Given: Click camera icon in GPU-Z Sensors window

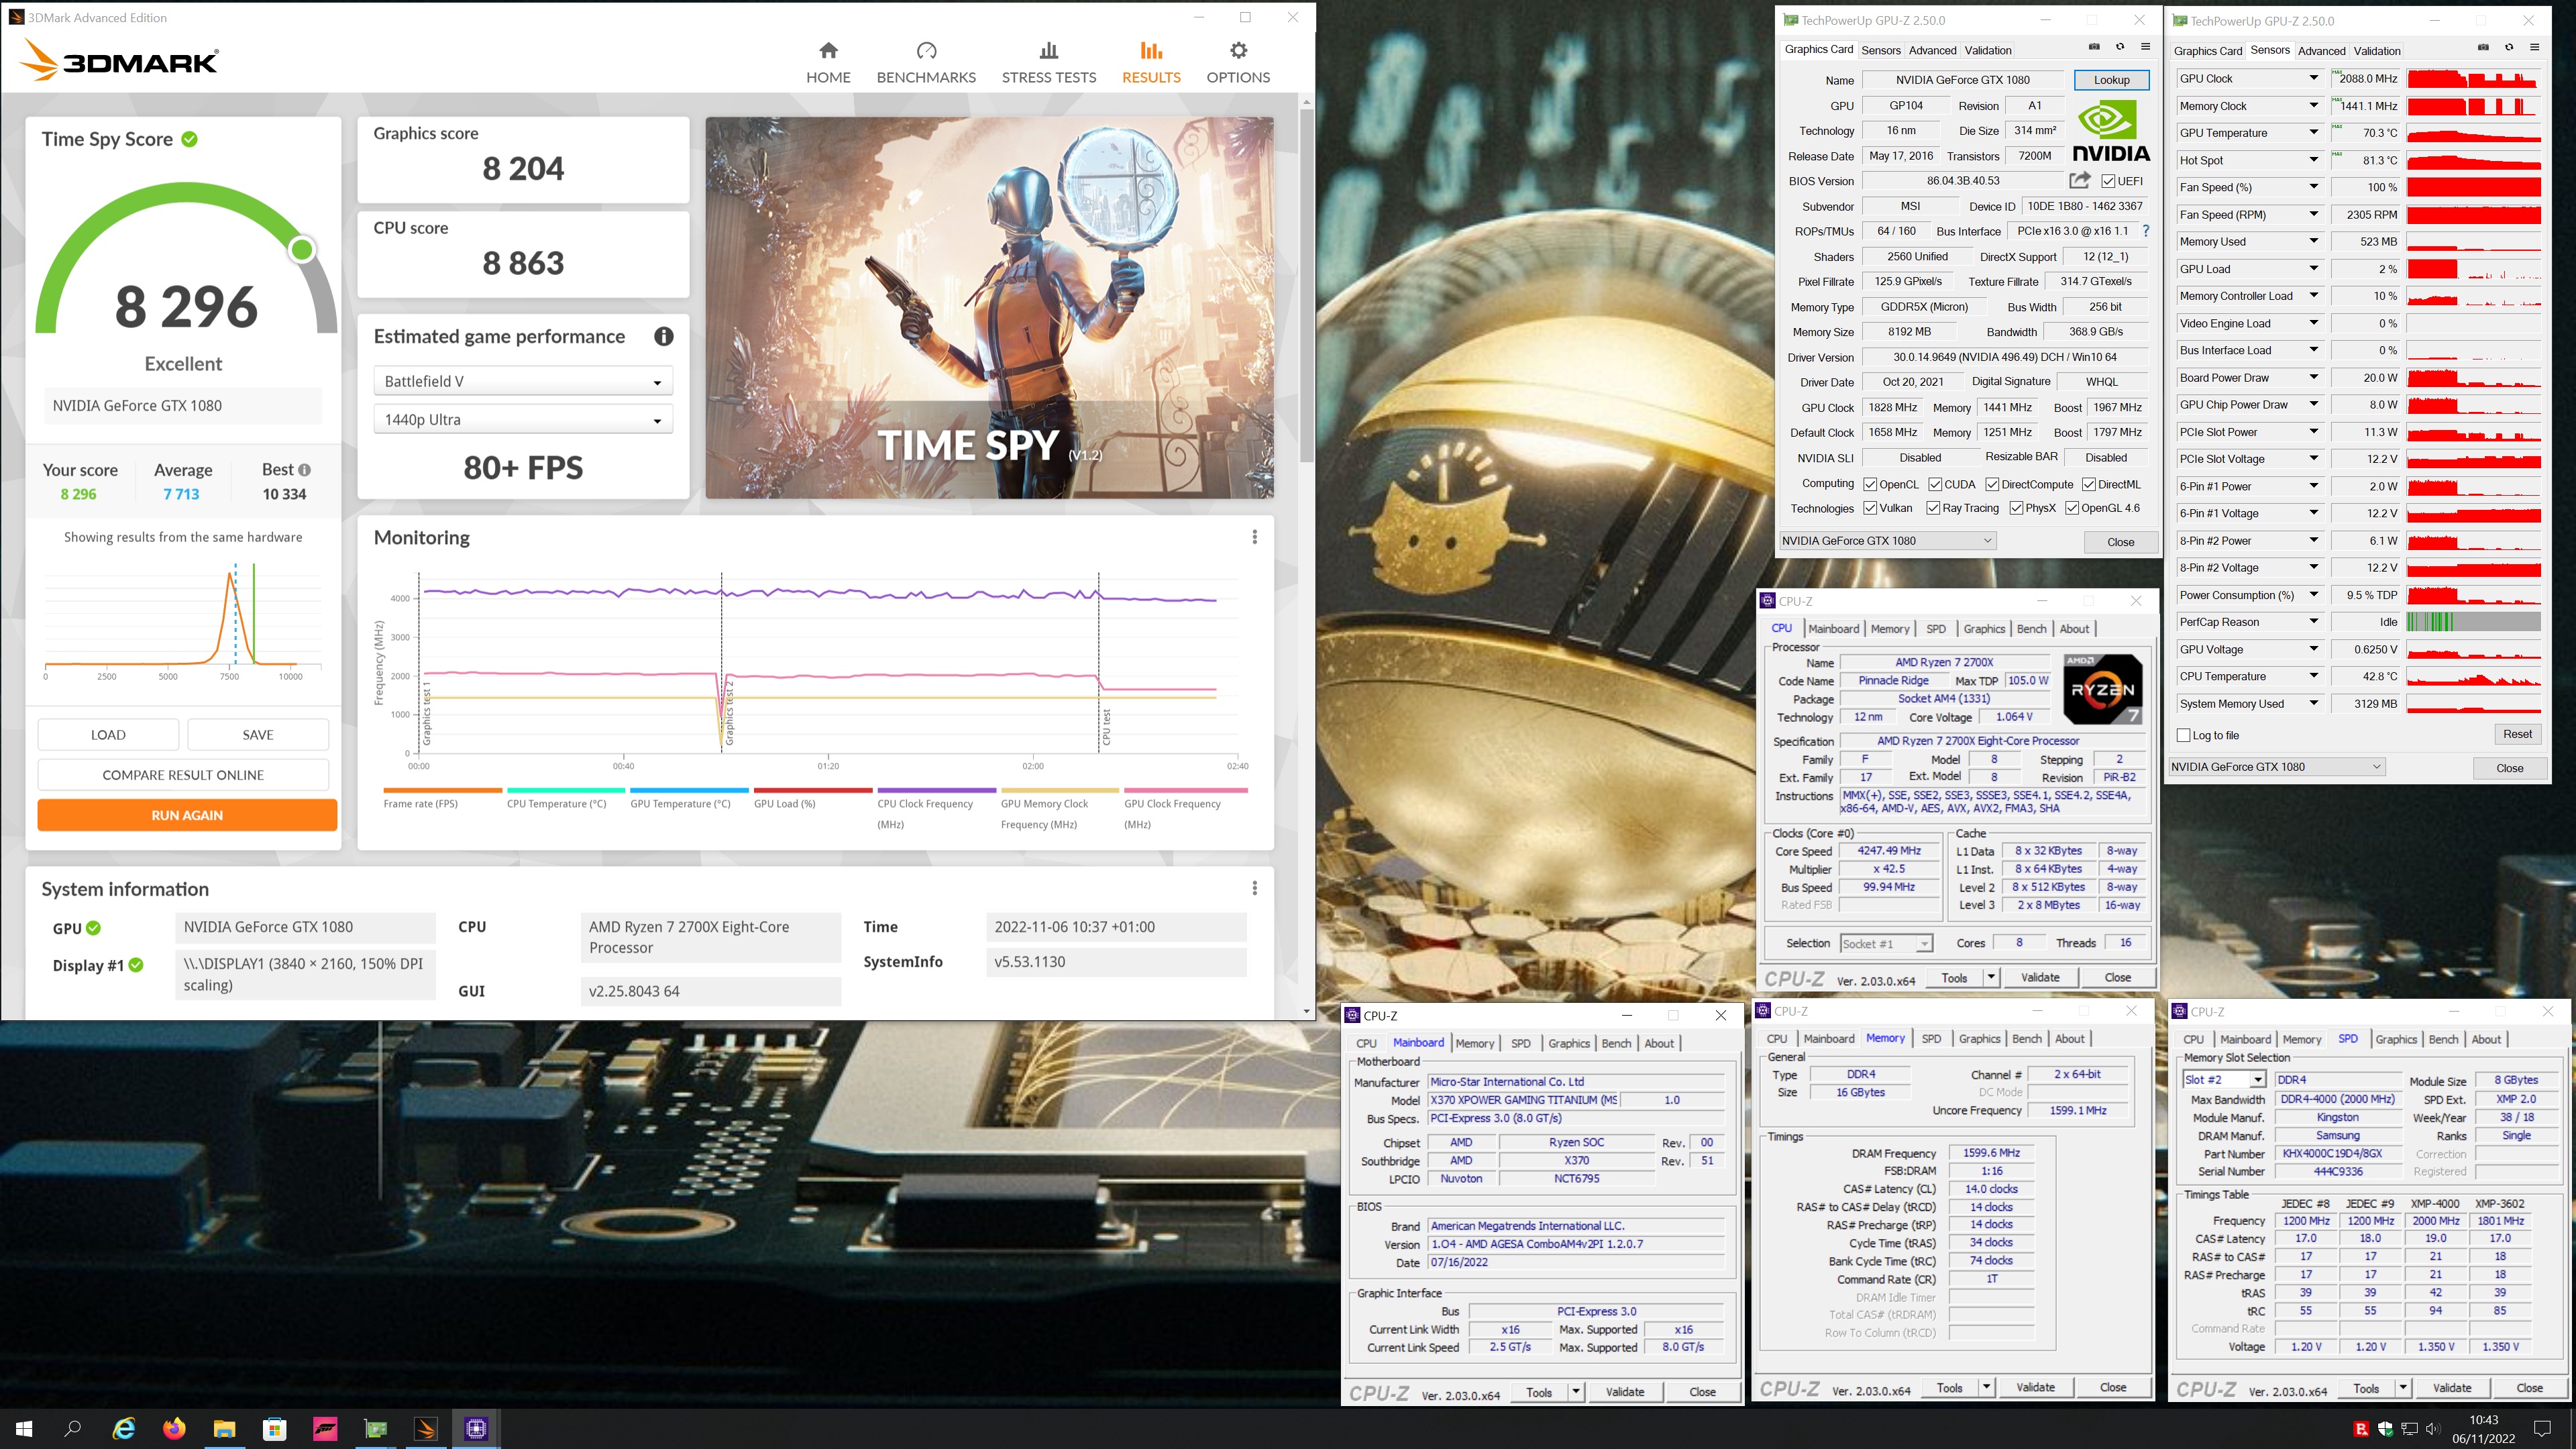Looking at the screenshot, I should coord(2483,47).
